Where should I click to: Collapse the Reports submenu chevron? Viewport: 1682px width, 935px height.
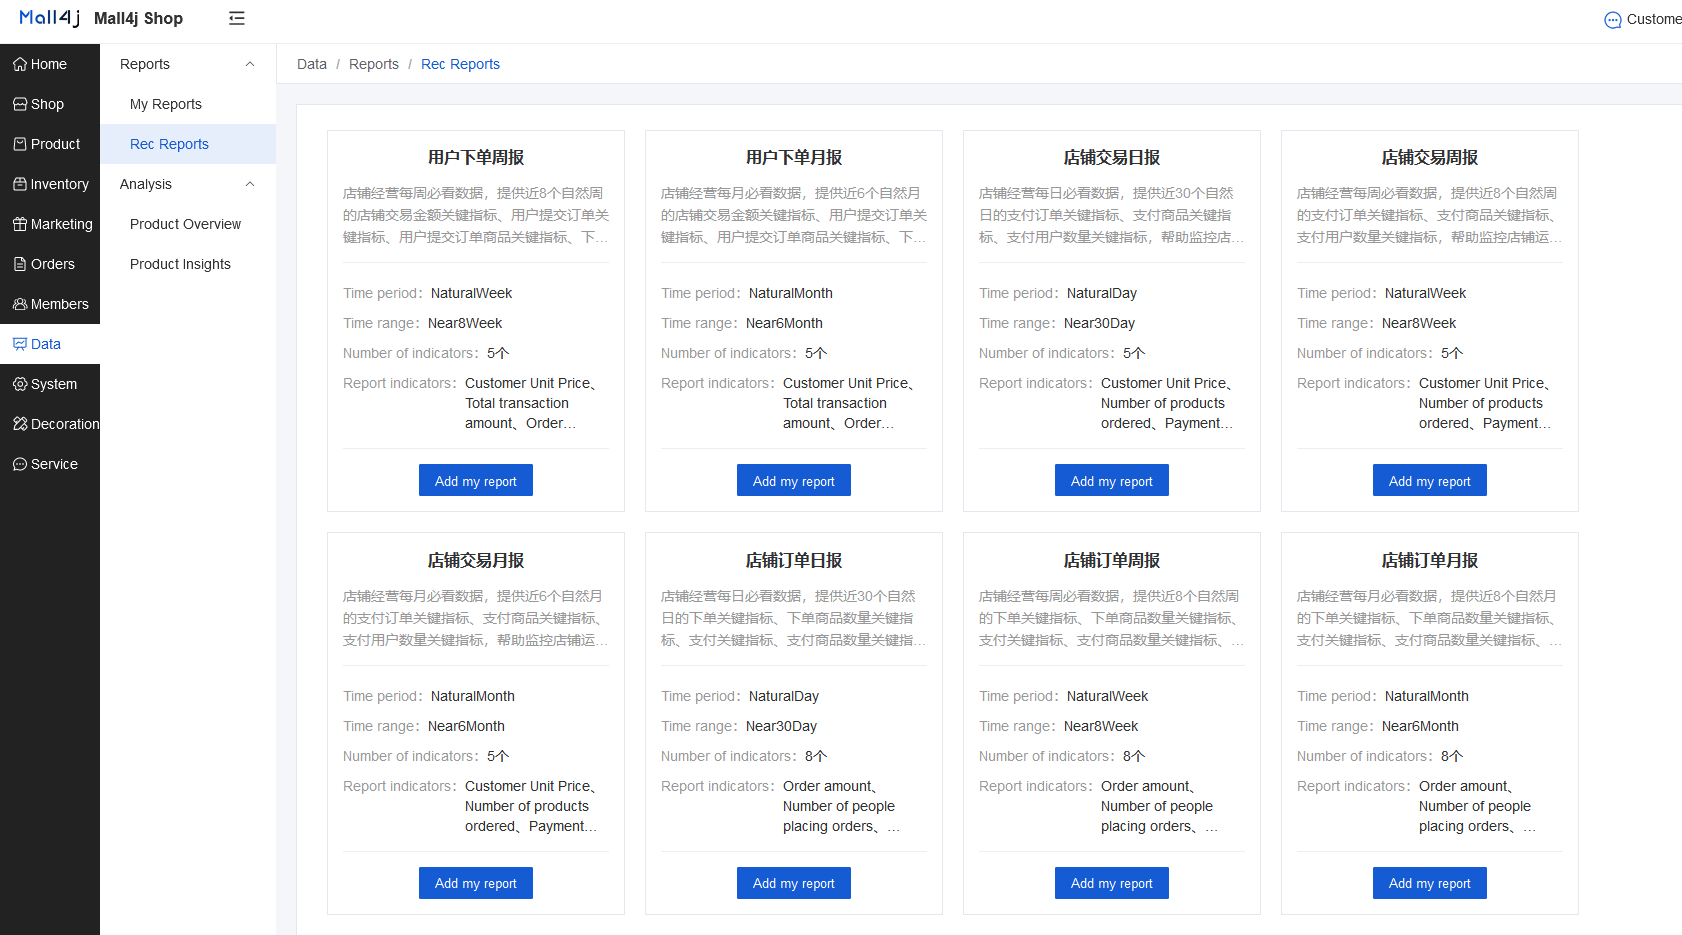250,64
